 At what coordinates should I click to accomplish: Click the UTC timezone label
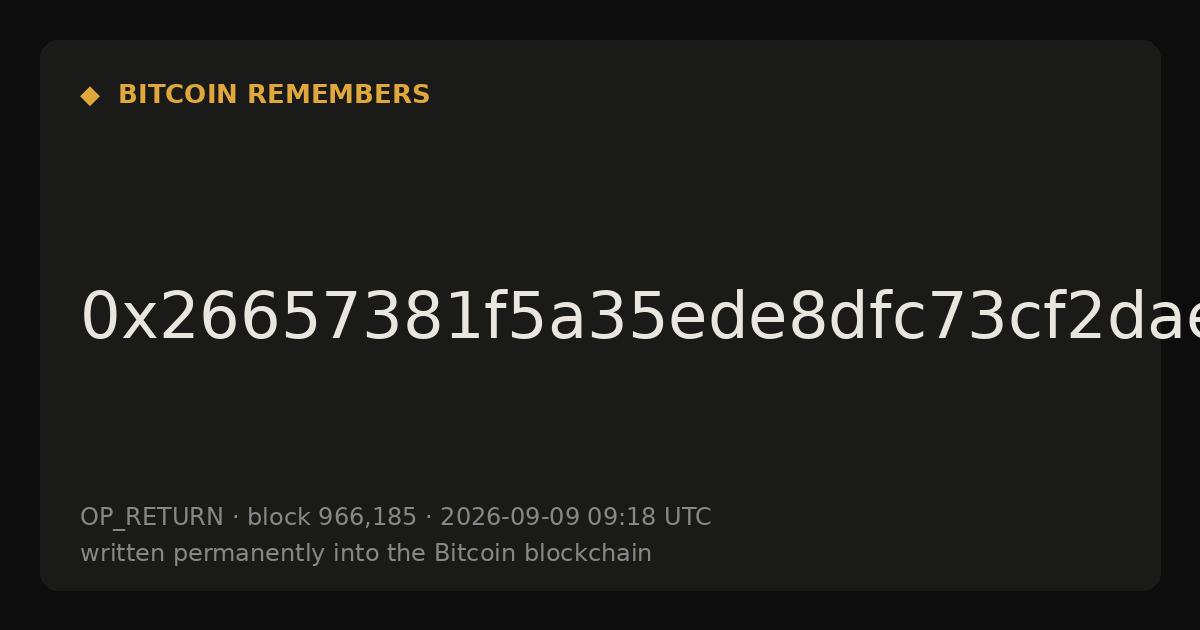pyautogui.click(x=686, y=518)
